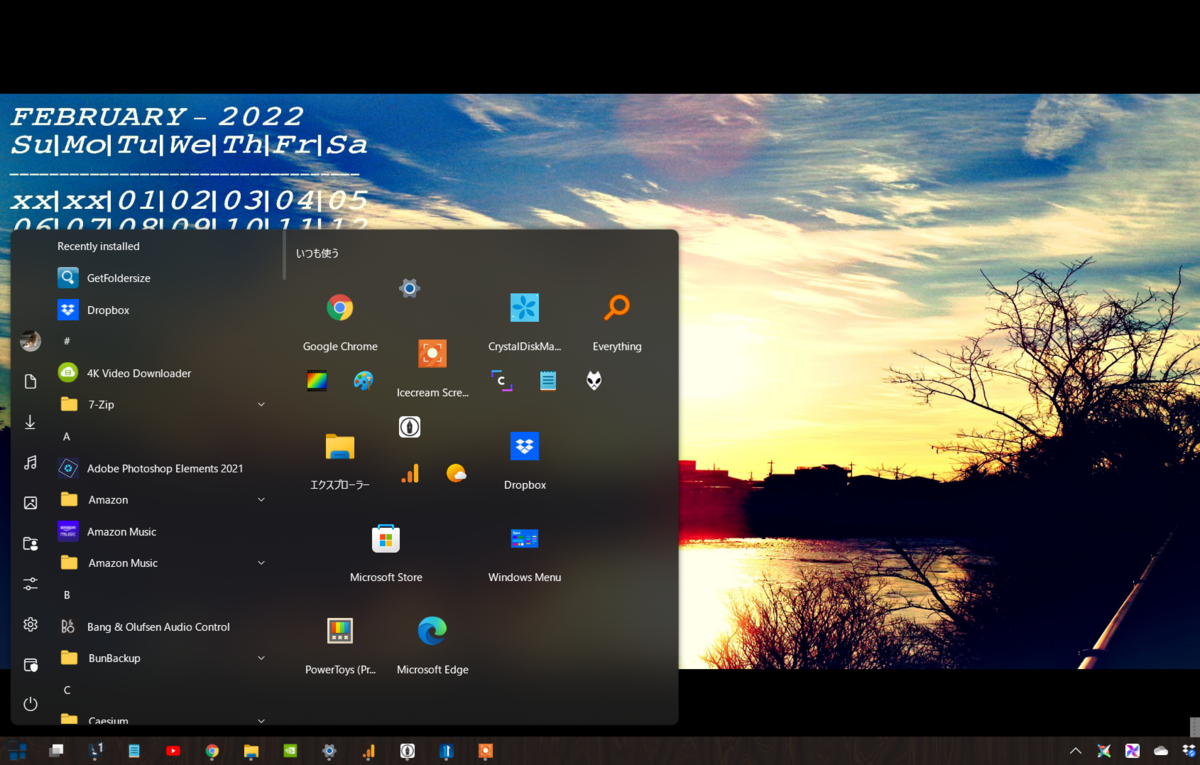Open Settings from the sidebar gear
1200x765 pixels.
[x=30, y=623]
